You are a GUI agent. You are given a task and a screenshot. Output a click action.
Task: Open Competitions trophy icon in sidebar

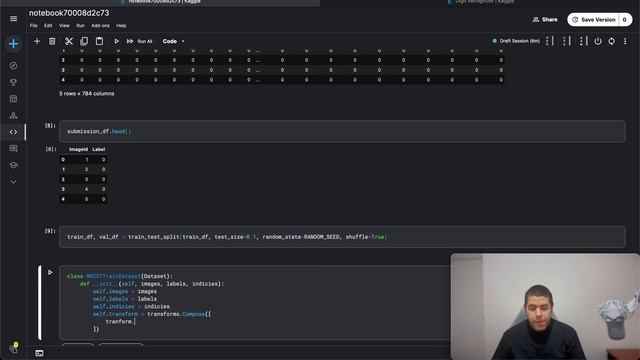coord(13,82)
